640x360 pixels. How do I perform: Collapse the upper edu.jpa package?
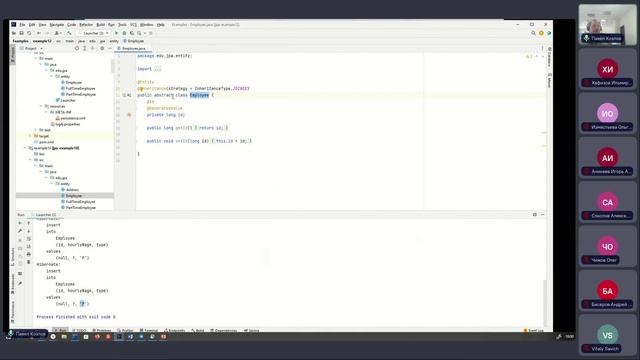(x=47, y=70)
